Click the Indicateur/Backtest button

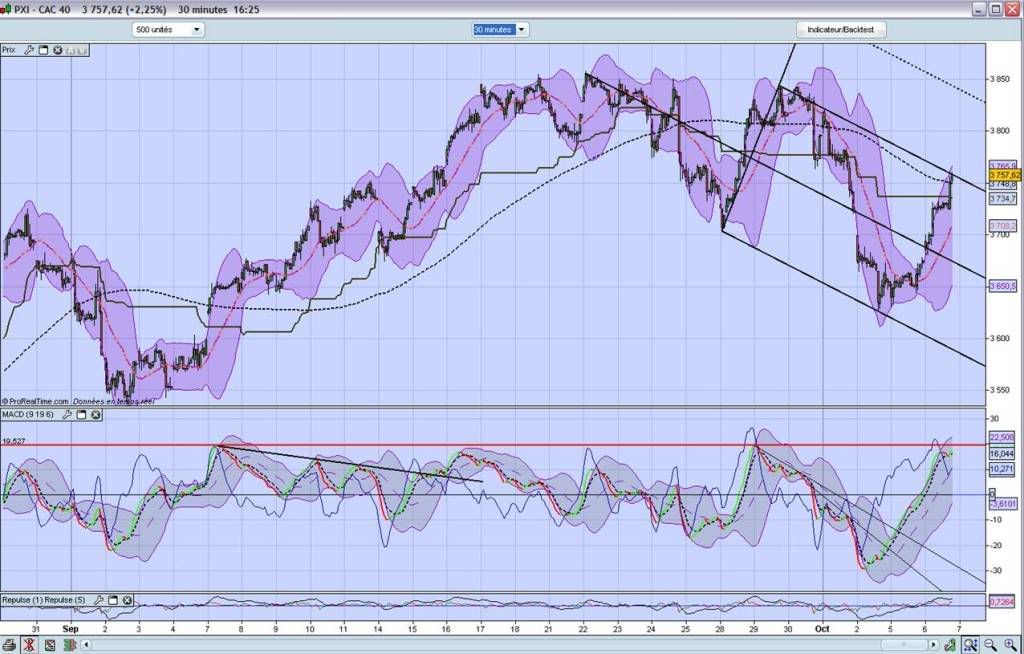[840, 30]
